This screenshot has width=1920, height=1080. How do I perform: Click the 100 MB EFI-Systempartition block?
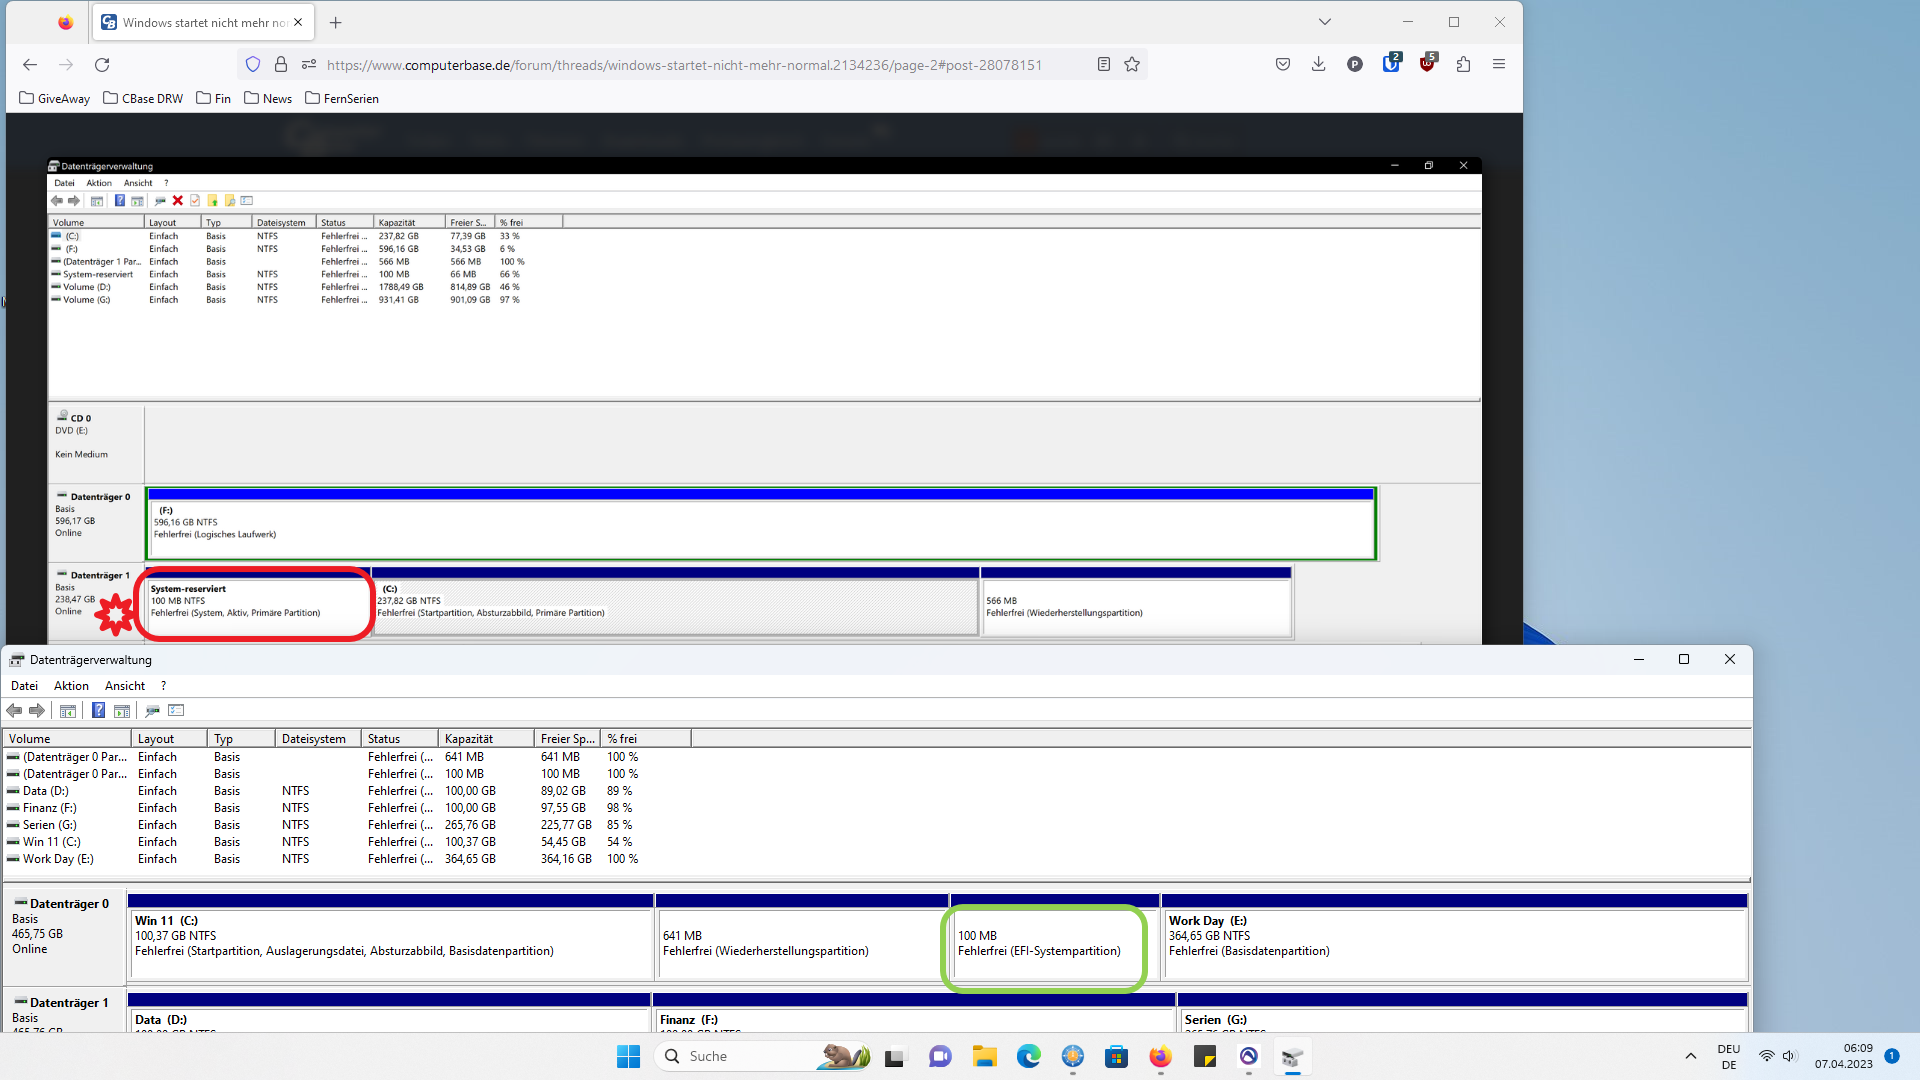pos(1043,944)
